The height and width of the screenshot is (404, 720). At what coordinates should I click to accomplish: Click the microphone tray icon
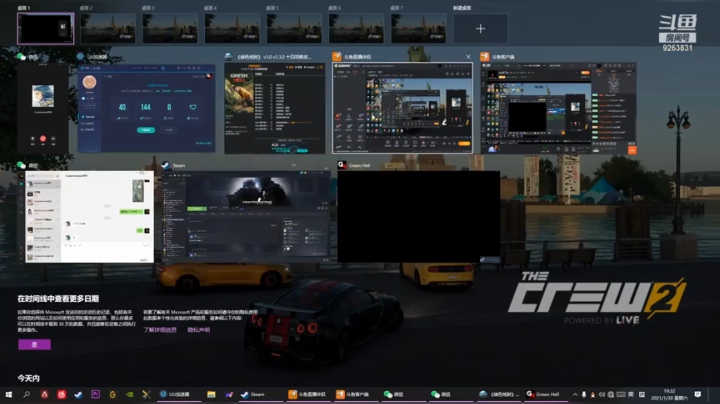point(584,394)
